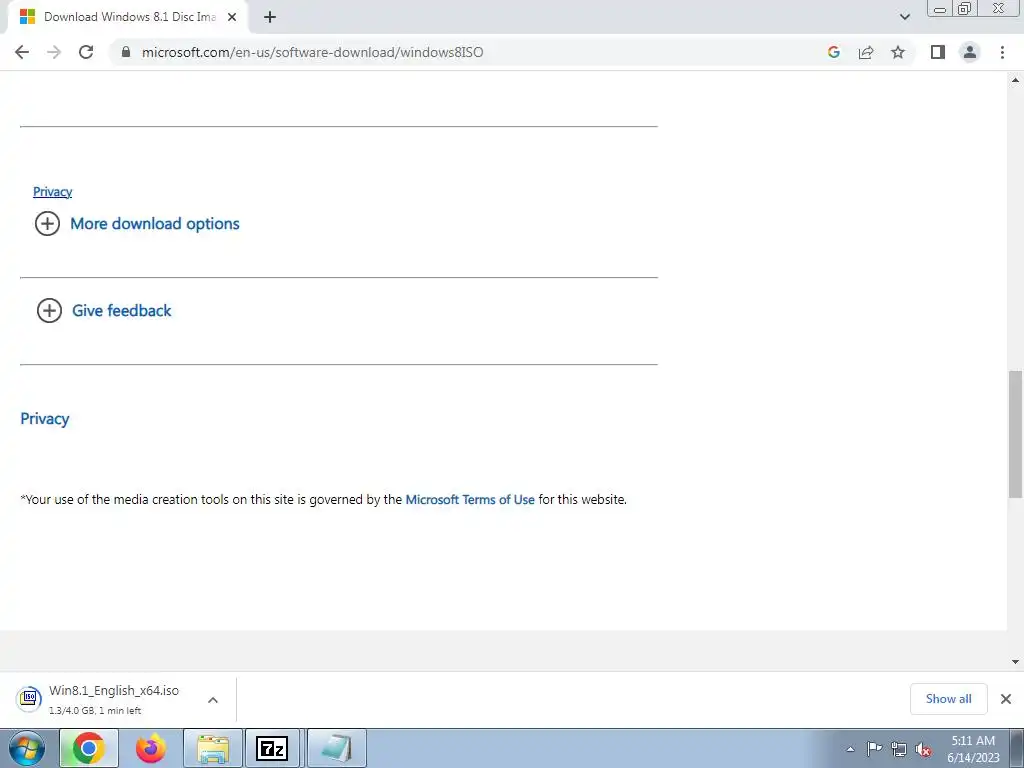
Task: Click the download progress text 1.3/4.0 GB
Action: click(x=95, y=711)
